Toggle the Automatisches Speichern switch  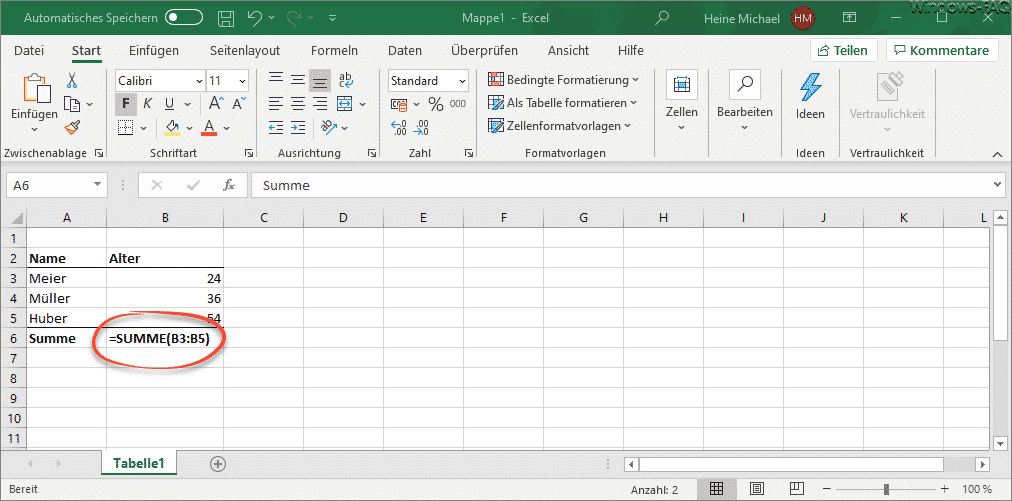[184, 18]
